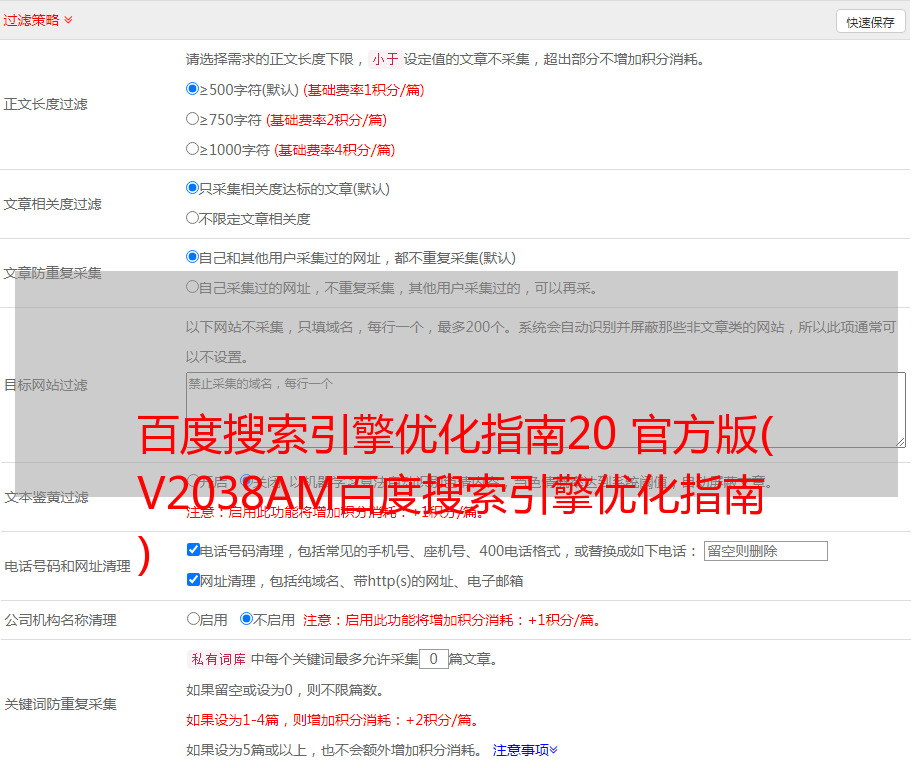Image resolution: width=912 pixels, height=768 pixels.
Task: Click the articles-per-keyword number field
Action: point(433,659)
